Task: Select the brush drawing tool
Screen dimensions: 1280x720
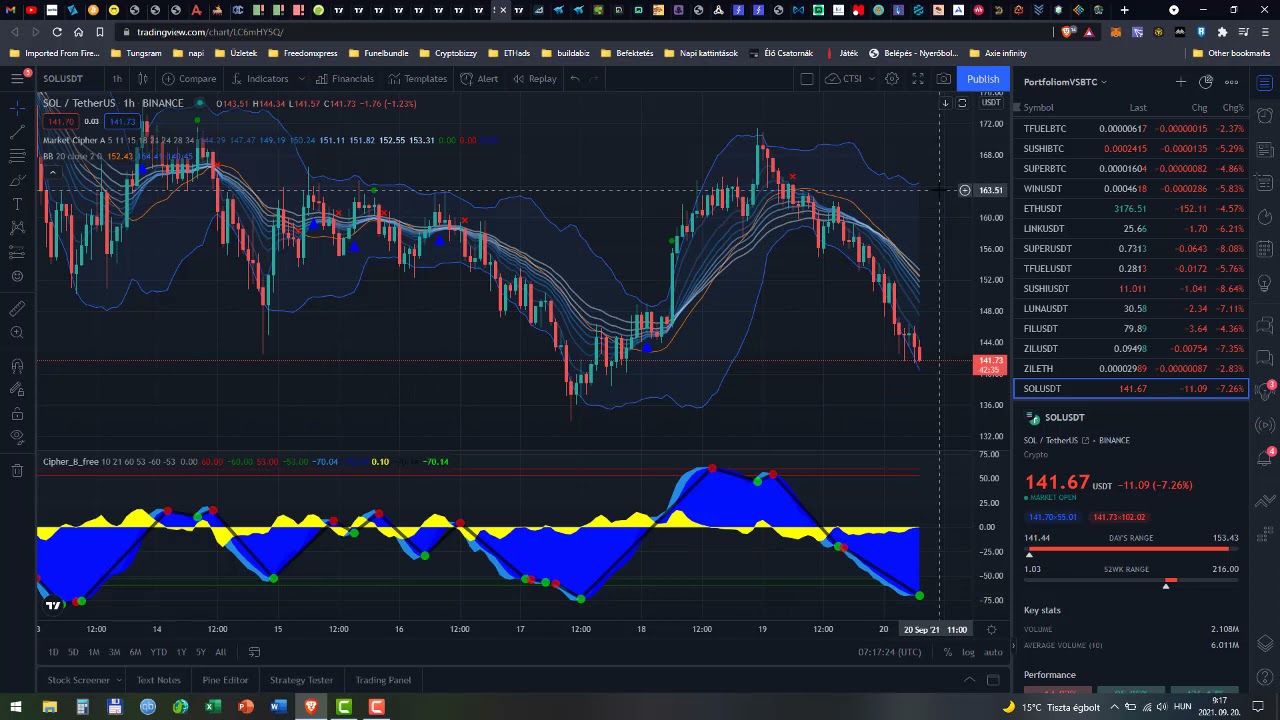Action: (17, 180)
